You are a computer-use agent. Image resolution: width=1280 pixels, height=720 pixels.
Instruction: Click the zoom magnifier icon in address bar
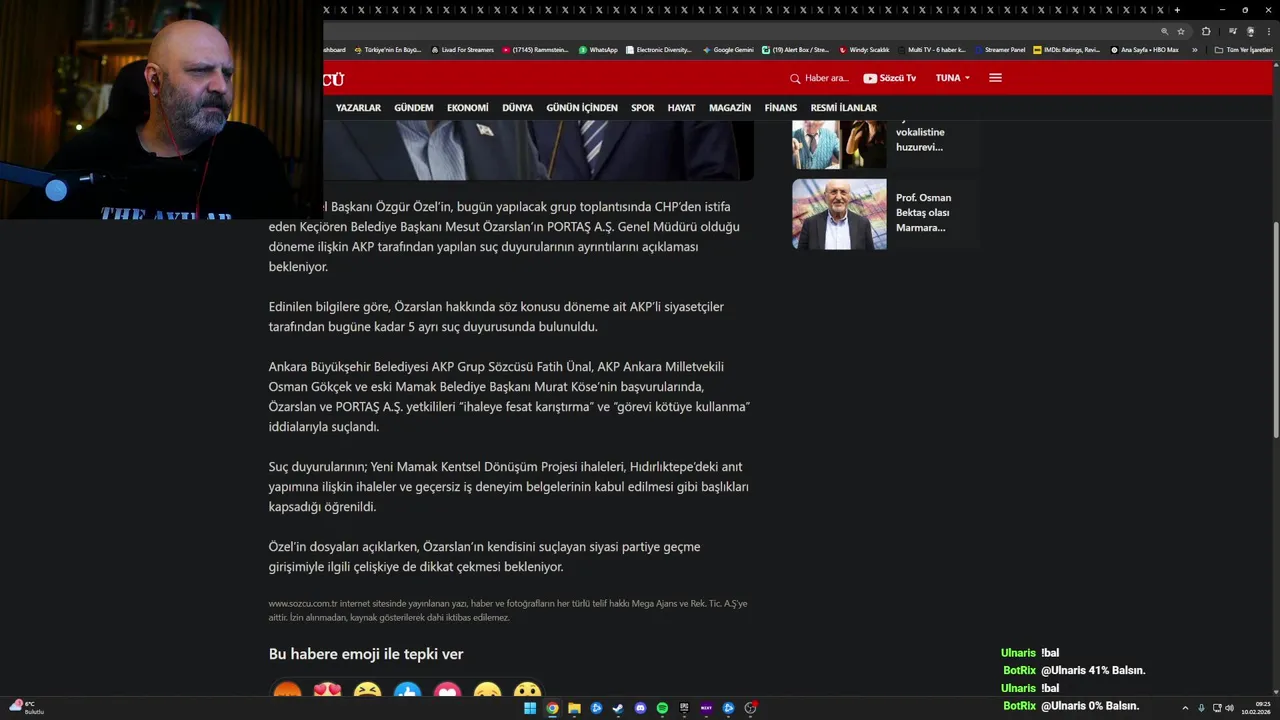[x=1164, y=31]
